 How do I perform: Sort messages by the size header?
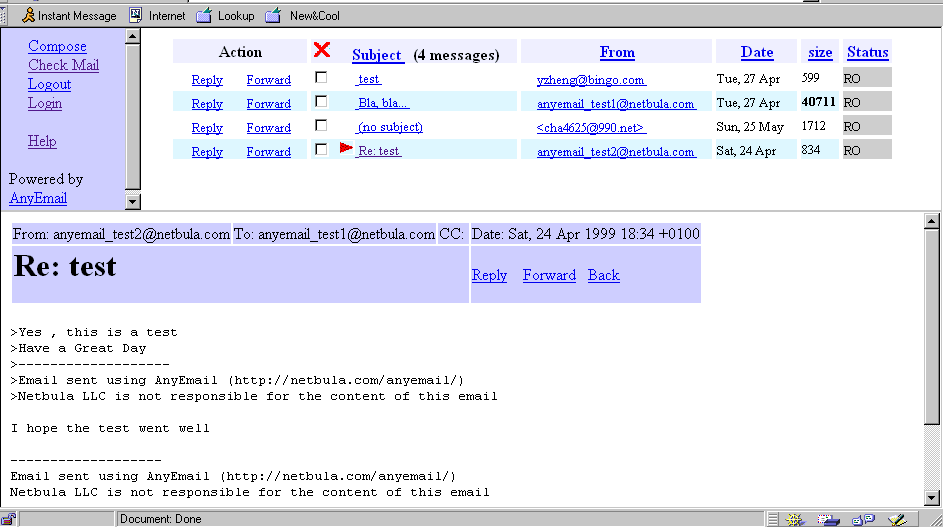click(x=820, y=52)
